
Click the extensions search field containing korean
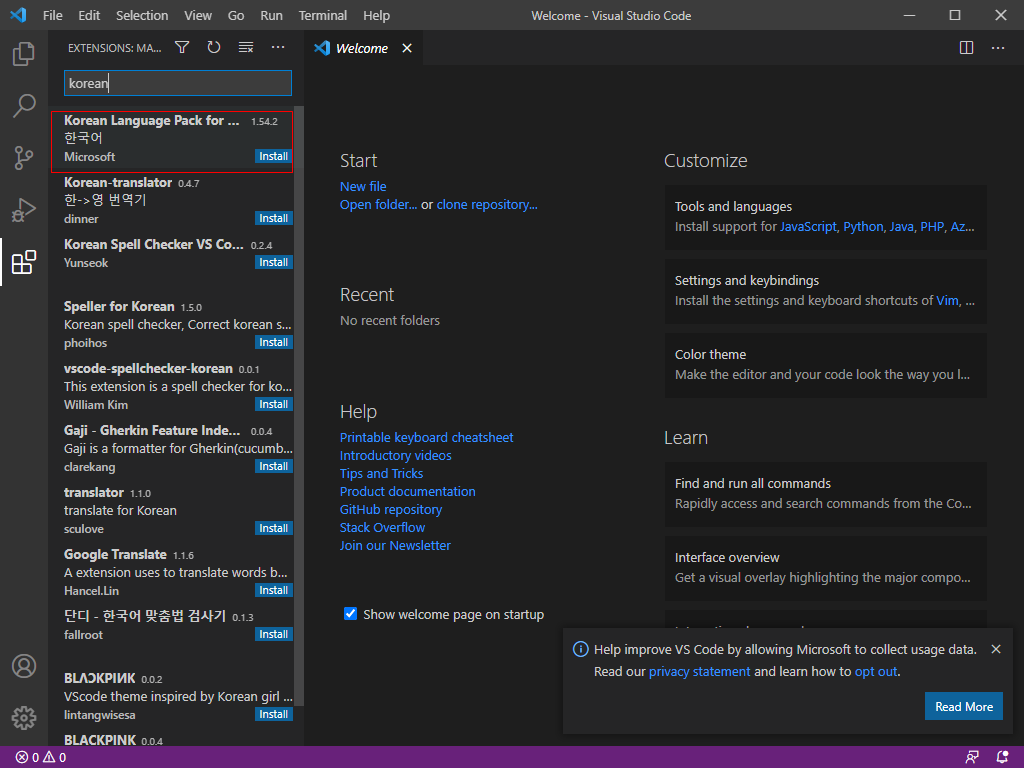(178, 83)
